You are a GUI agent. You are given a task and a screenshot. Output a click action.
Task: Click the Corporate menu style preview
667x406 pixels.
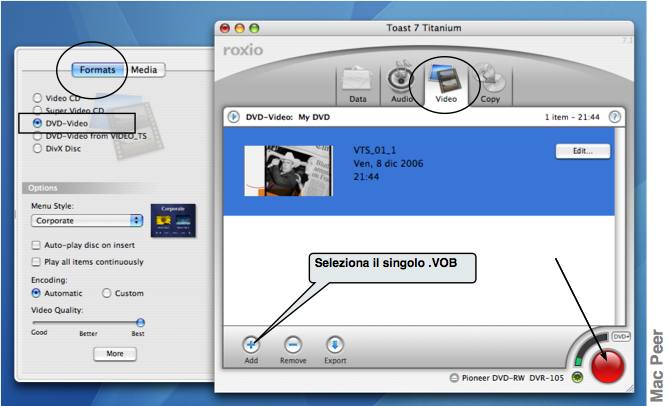point(173,220)
